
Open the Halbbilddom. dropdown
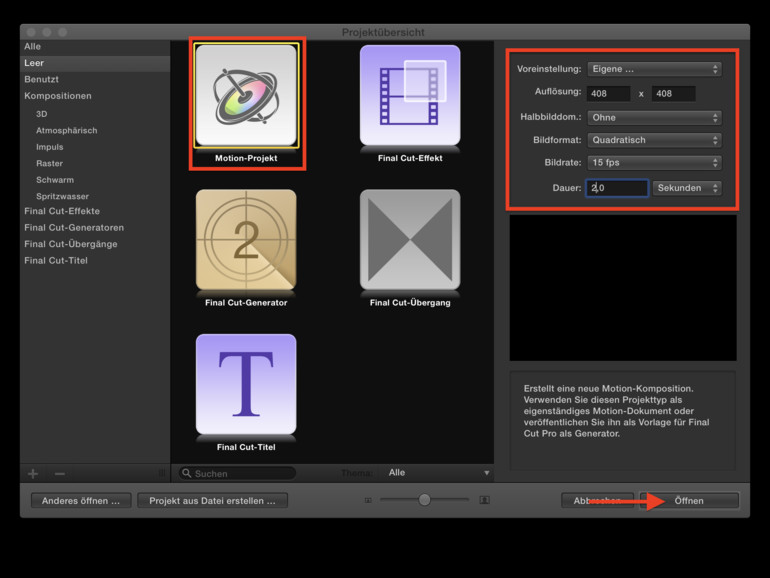click(654, 118)
